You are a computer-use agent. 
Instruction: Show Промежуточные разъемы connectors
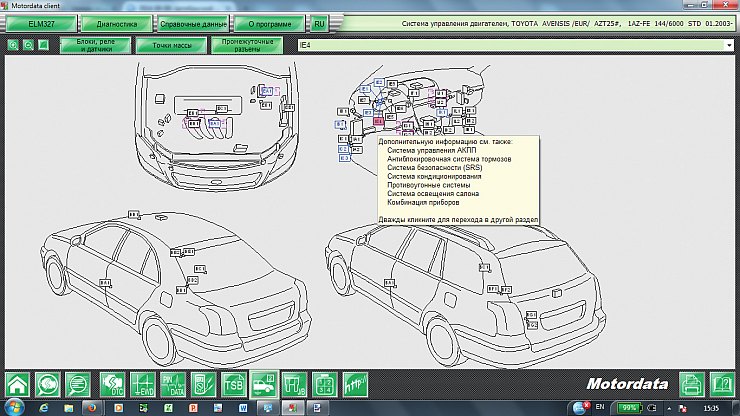click(x=247, y=45)
